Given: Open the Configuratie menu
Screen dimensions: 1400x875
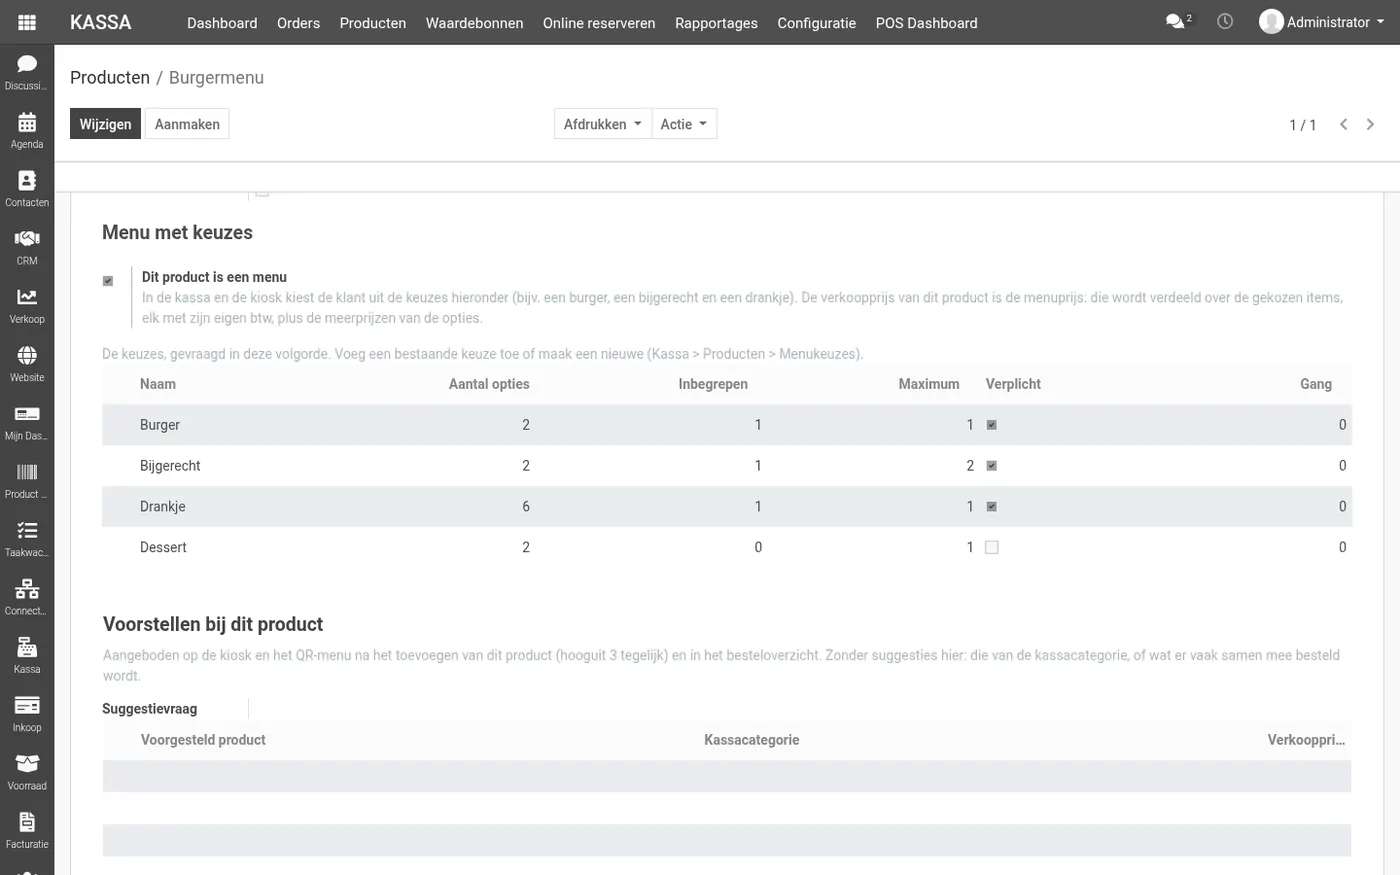Looking at the screenshot, I should (817, 23).
